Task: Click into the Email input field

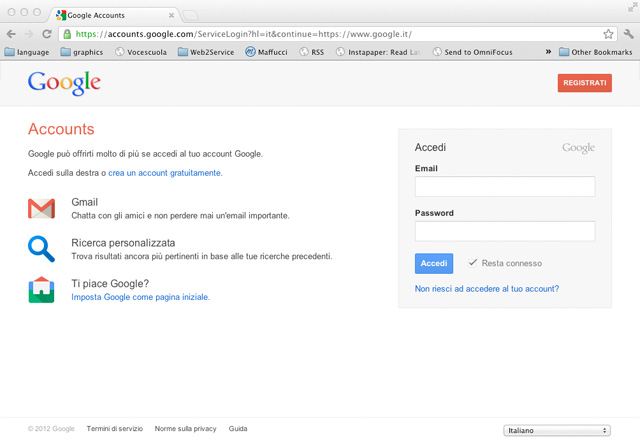Action: click(x=504, y=187)
